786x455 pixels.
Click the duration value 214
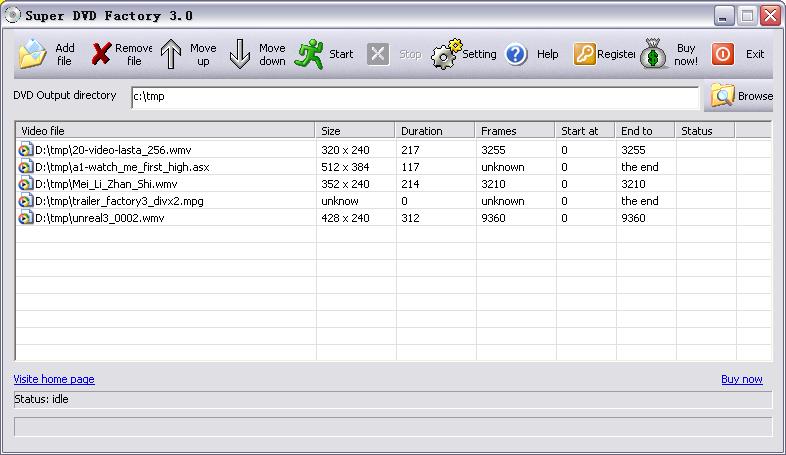click(410, 184)
